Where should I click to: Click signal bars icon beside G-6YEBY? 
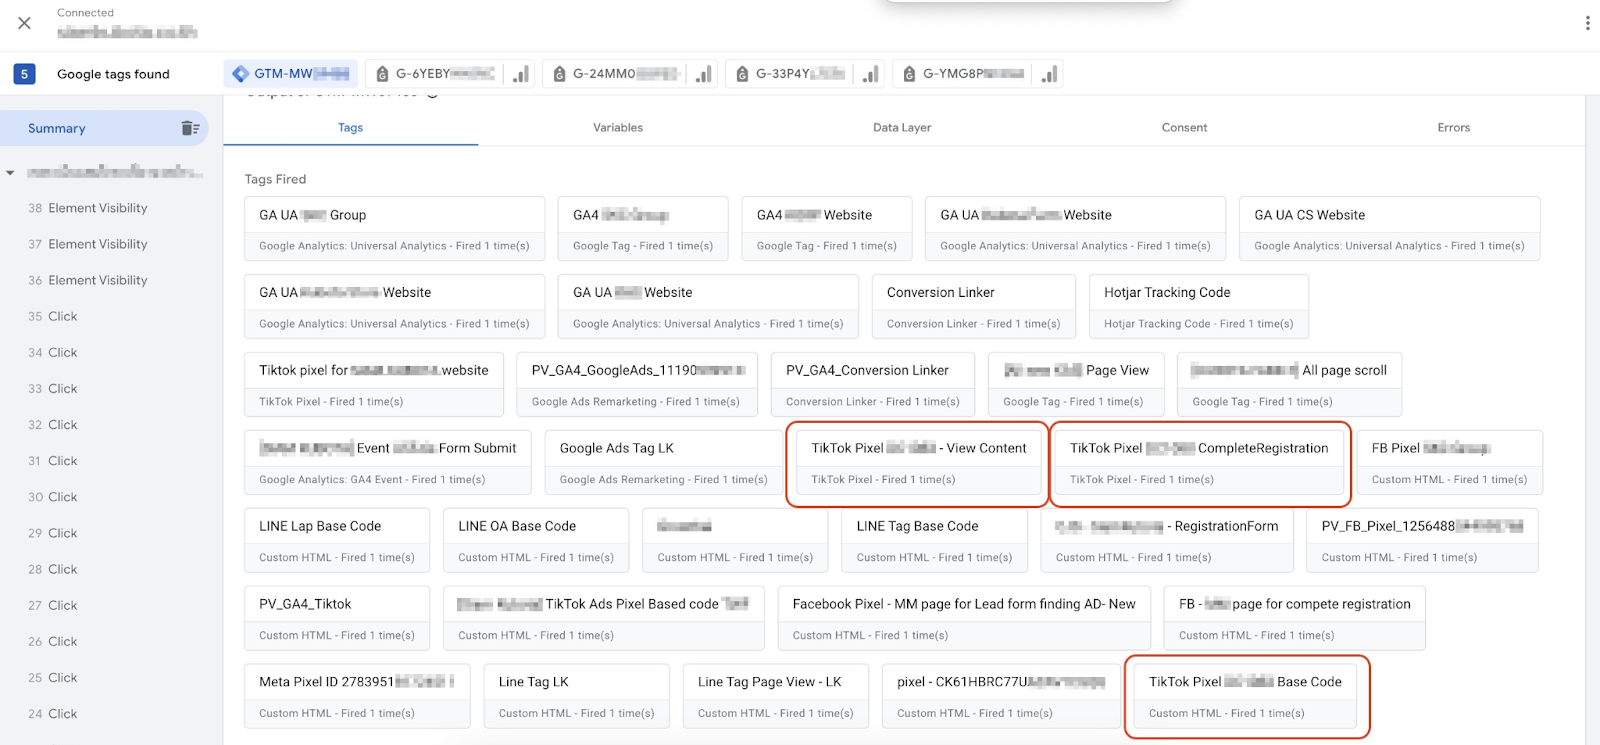[521, 74]
